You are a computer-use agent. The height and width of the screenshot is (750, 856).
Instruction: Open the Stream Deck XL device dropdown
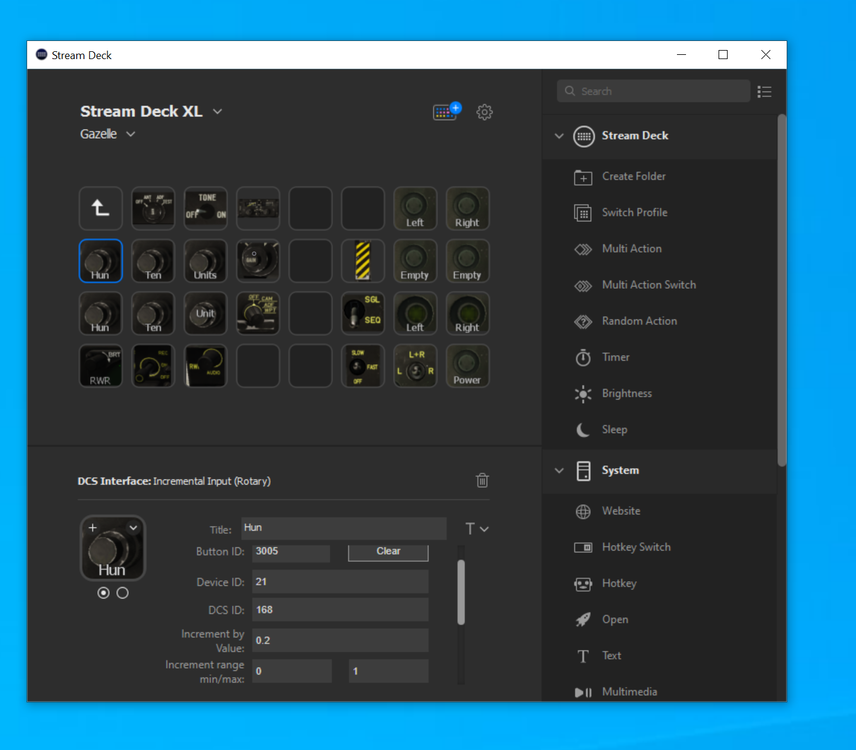pyautogui.click(x=218, y=112)
